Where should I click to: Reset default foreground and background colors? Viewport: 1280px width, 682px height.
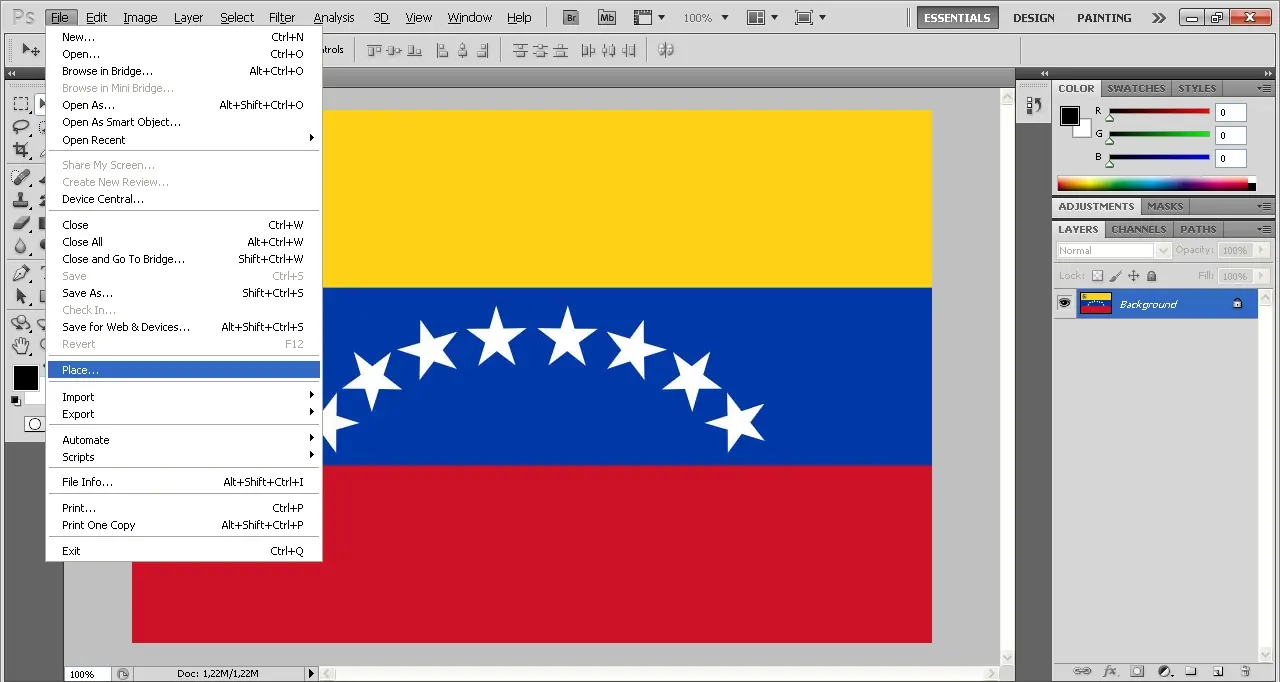(x=15, y=399)
